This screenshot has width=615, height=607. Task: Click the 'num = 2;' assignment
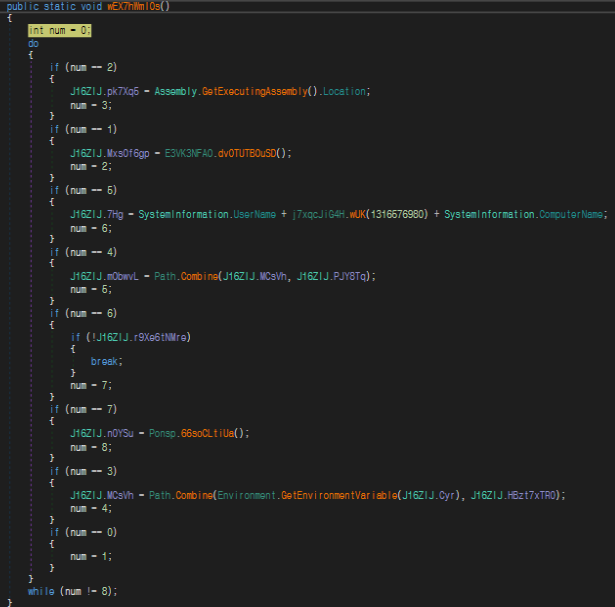tap(91, 167)
